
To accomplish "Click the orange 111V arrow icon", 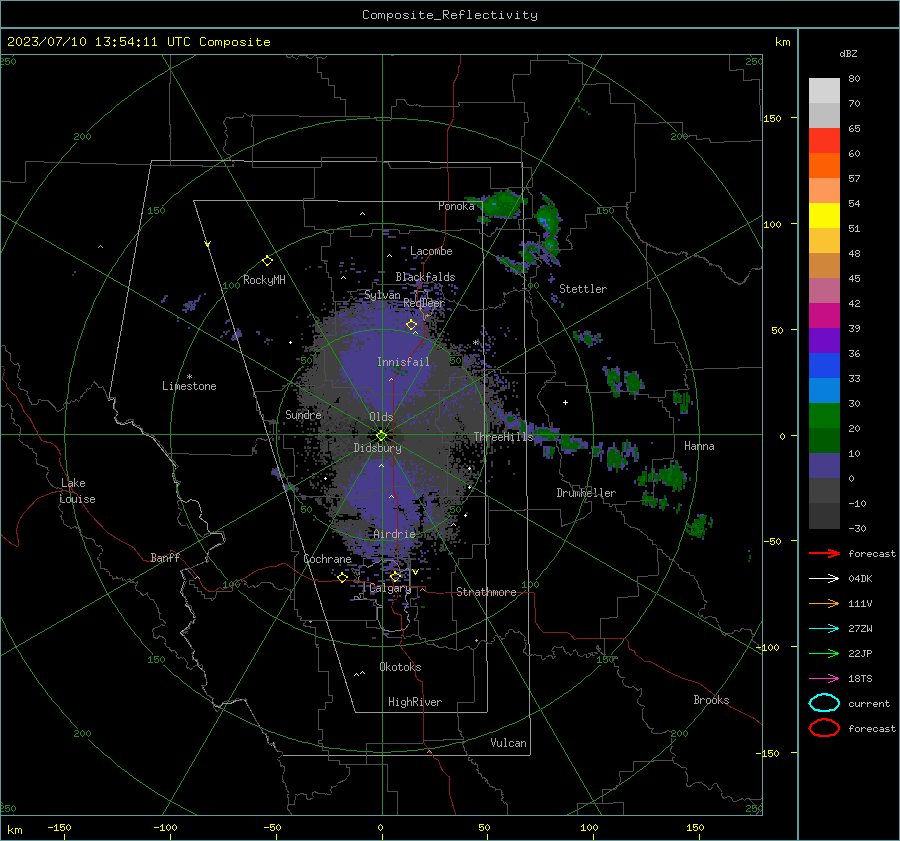I will pyautogui.click(x=824, y=603).
